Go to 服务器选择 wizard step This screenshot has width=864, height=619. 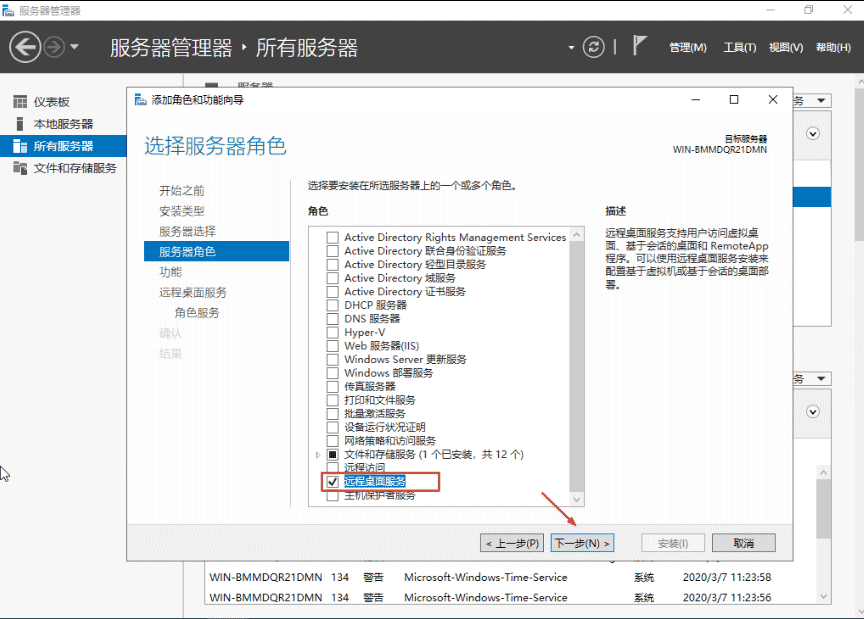[187, 232]
